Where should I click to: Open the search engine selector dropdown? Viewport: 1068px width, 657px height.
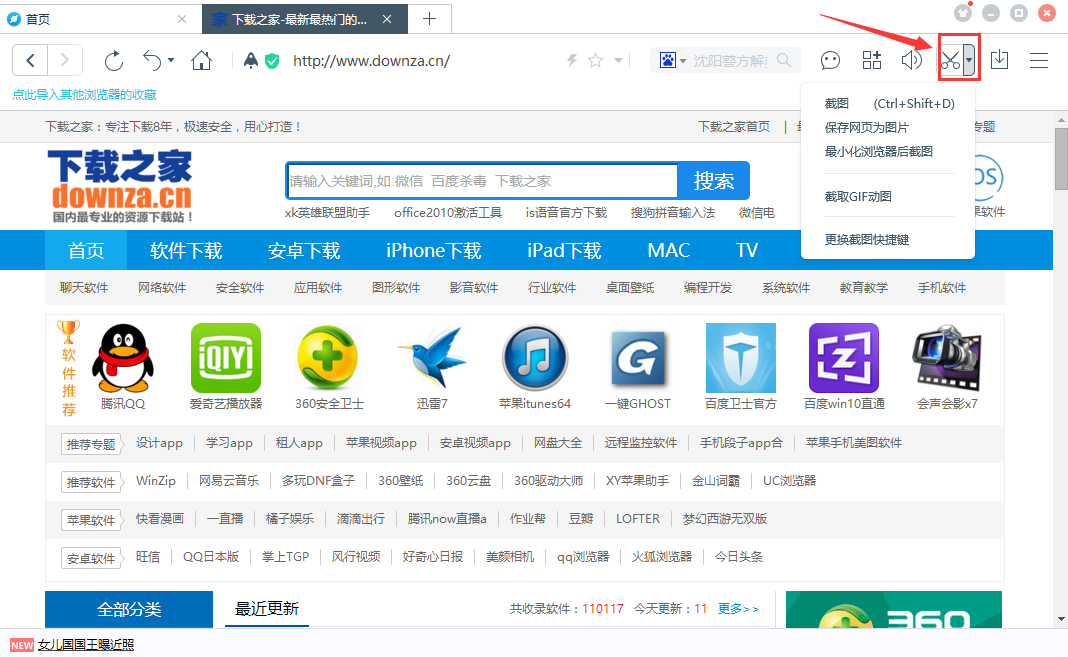673,60
